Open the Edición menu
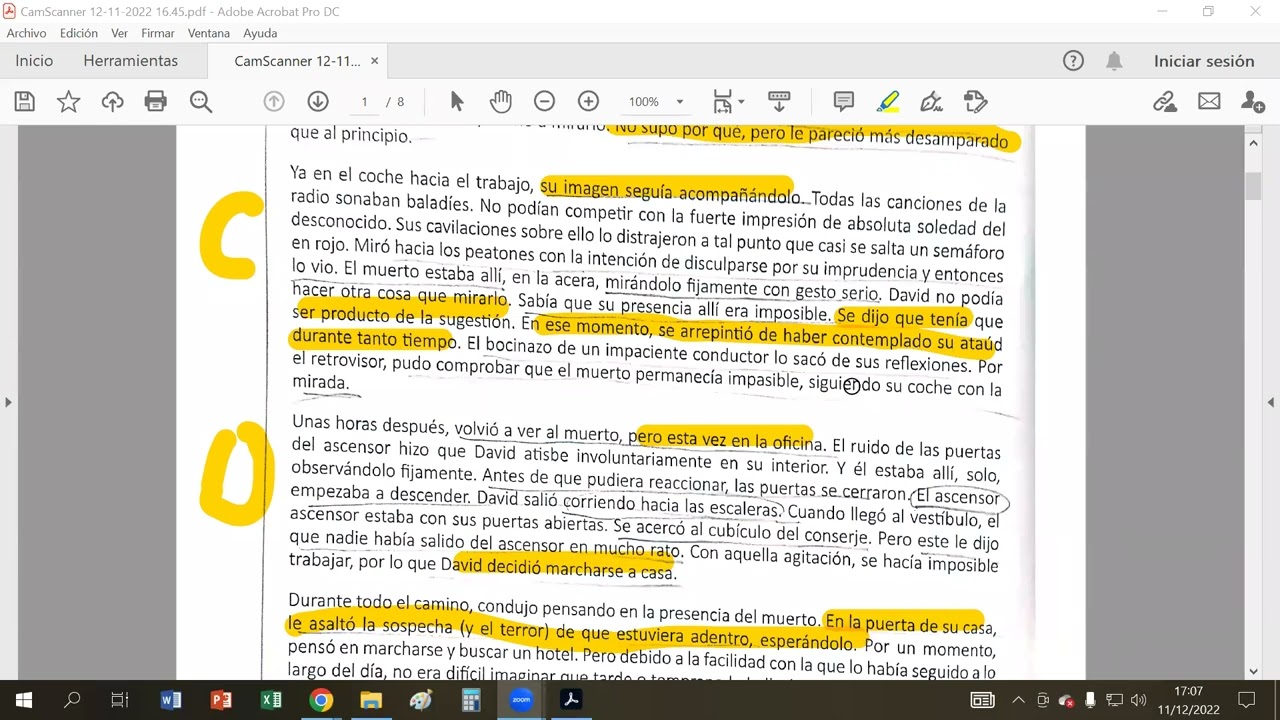This screenshot has height=720, width=1280. [x=79, y=33]
